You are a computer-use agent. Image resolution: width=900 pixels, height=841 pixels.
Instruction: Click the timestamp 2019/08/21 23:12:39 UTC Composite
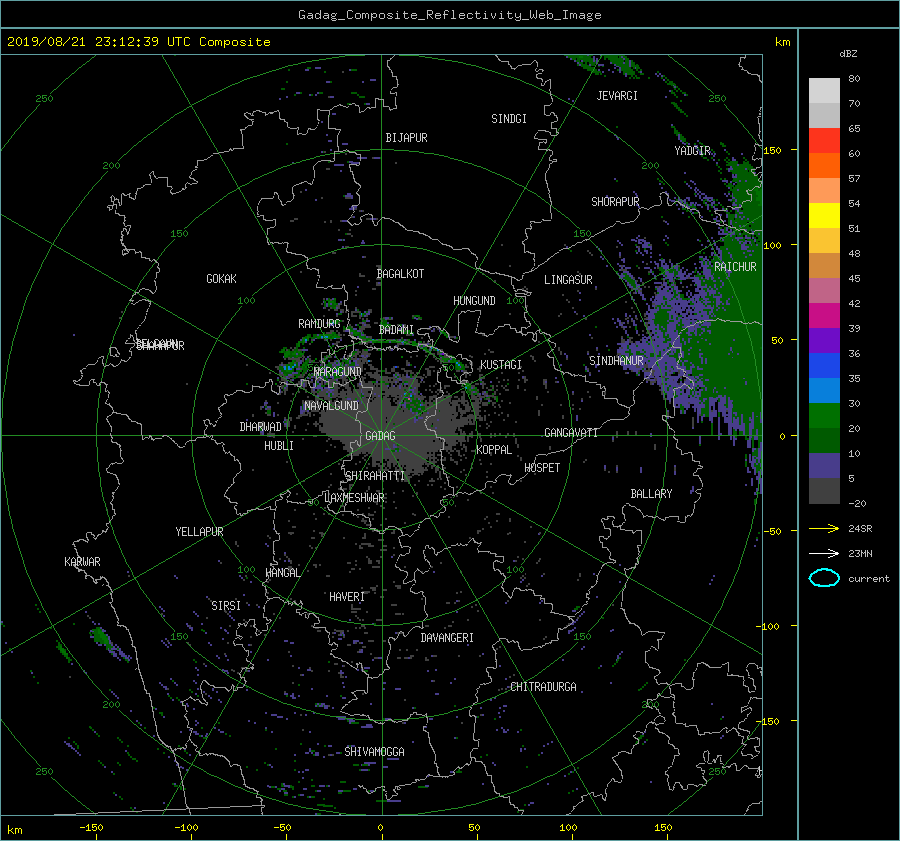138,42
